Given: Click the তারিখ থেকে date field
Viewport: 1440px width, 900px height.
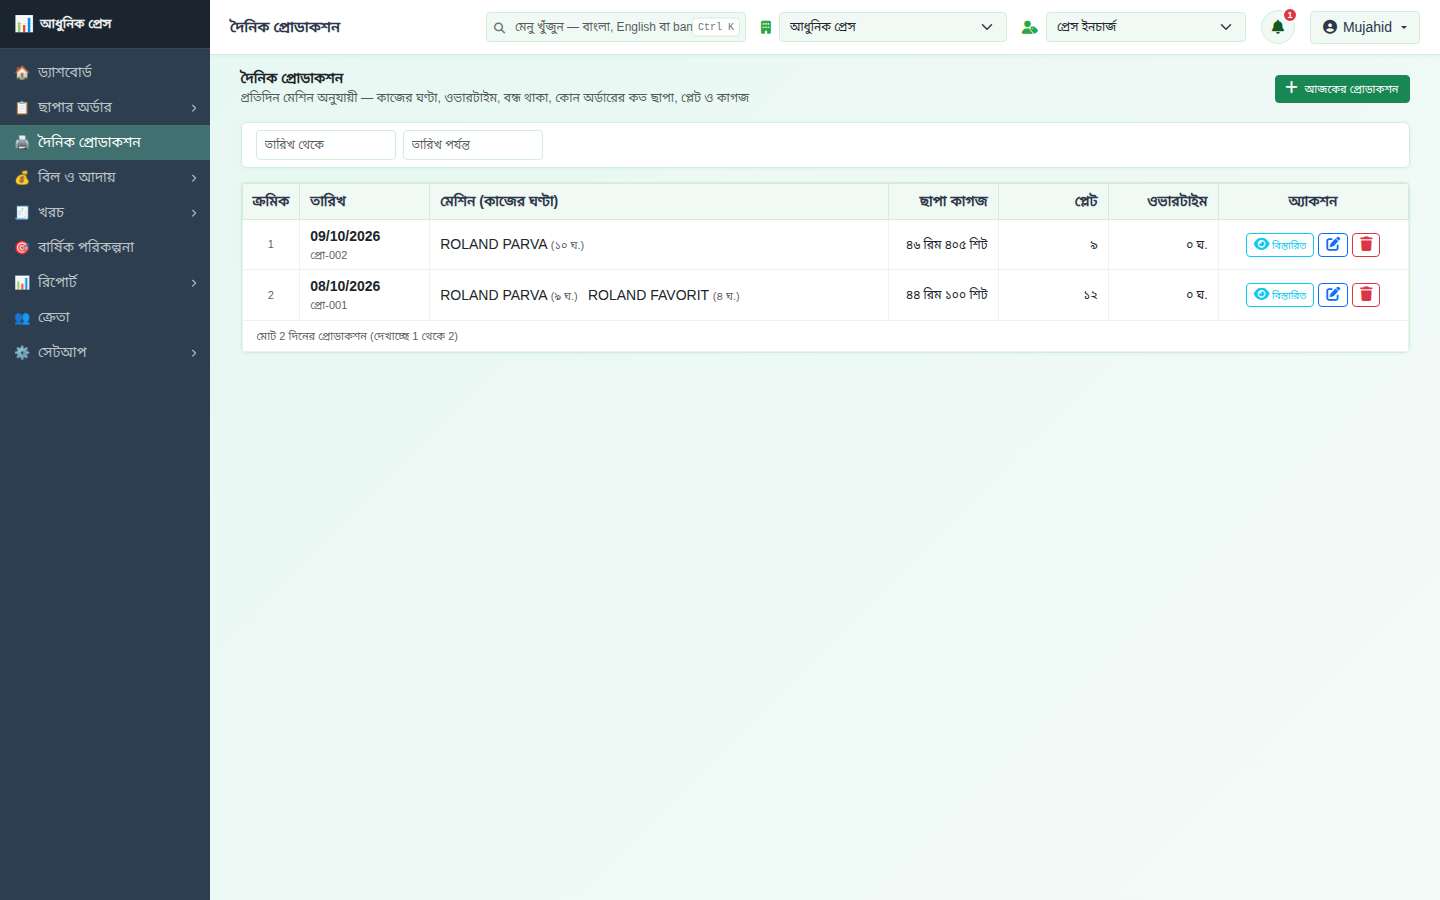Looking at the screenshot, I should (x=326, y=145).
